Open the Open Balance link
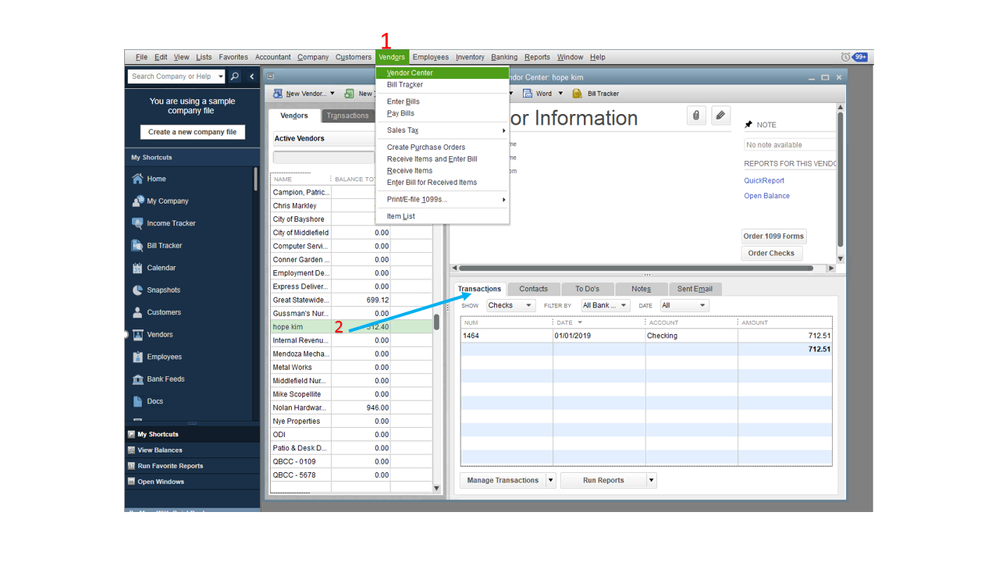 (766, 196)
